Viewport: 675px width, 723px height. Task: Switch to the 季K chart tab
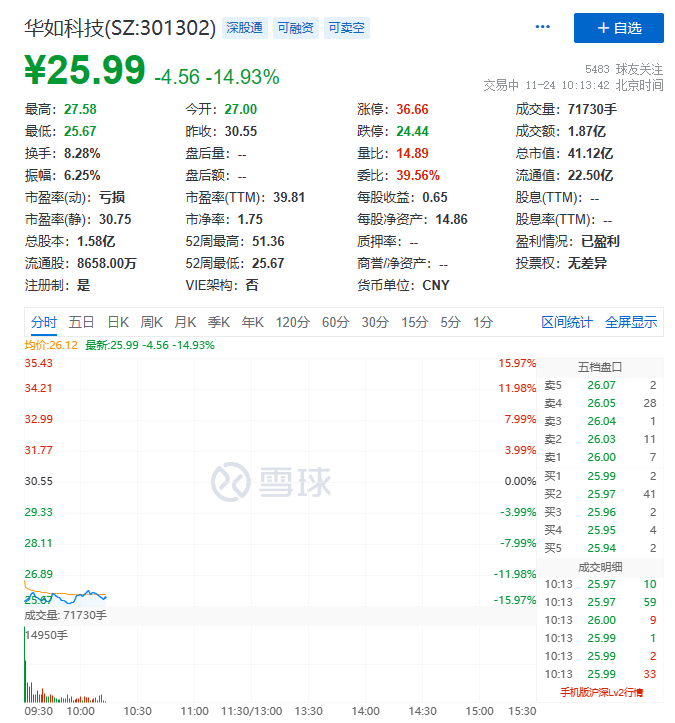[x=219, y=322]
